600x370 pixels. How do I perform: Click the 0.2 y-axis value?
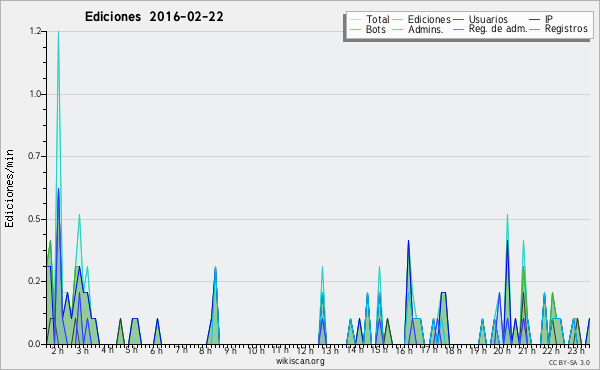coord(35,281)
